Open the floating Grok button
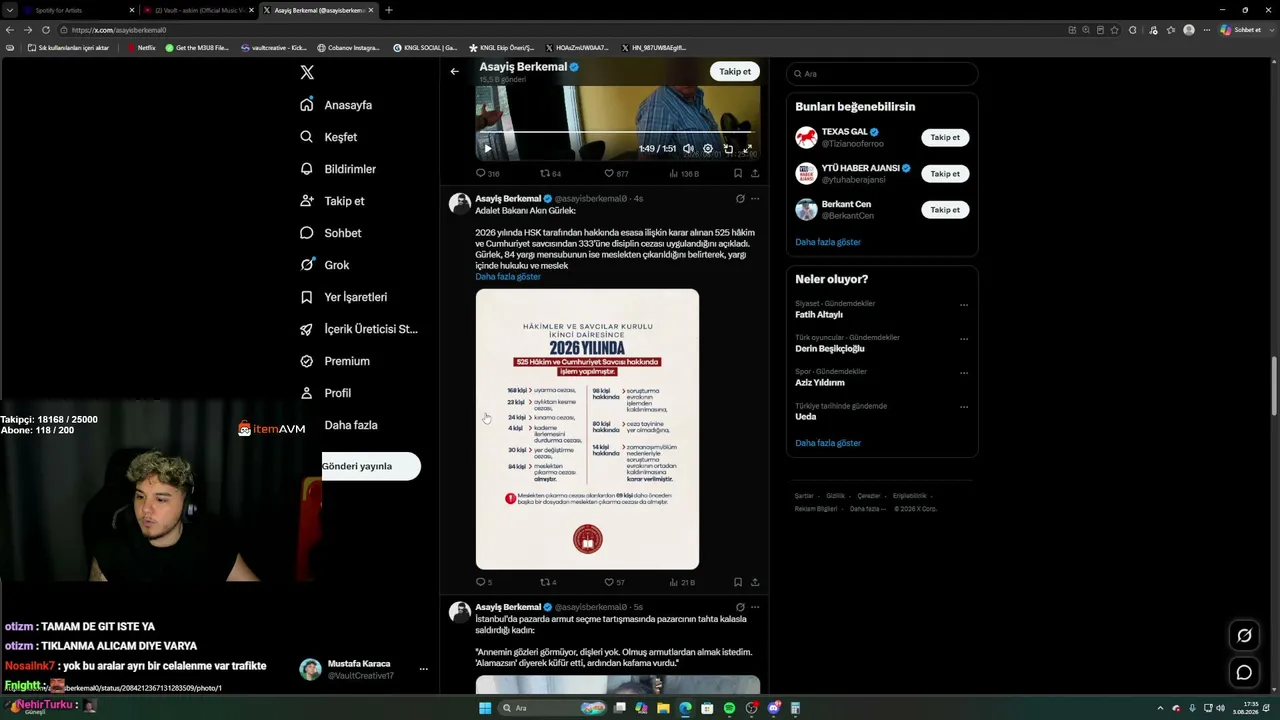 (x=1244, y=635)
